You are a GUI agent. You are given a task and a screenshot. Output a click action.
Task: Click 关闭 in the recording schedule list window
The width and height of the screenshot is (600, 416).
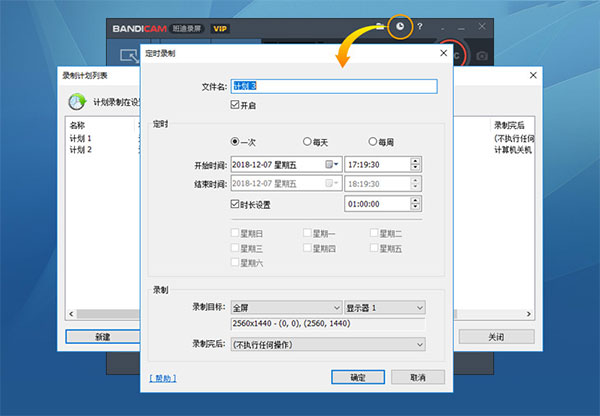pyautogui.click(x=496, y=337)
